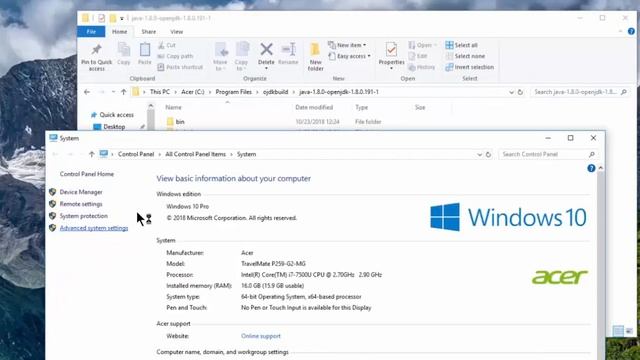Click All Control Panel Items breadcrumb

click(196, 154)
